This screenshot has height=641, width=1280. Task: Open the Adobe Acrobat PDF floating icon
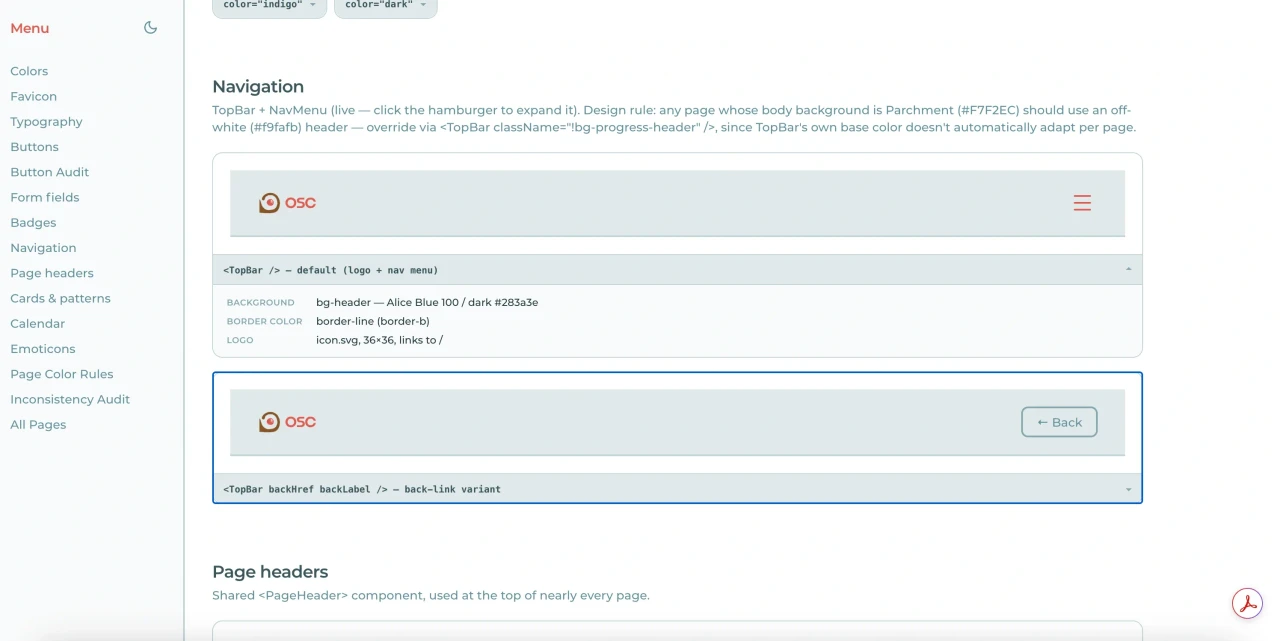pos(1247,604)
